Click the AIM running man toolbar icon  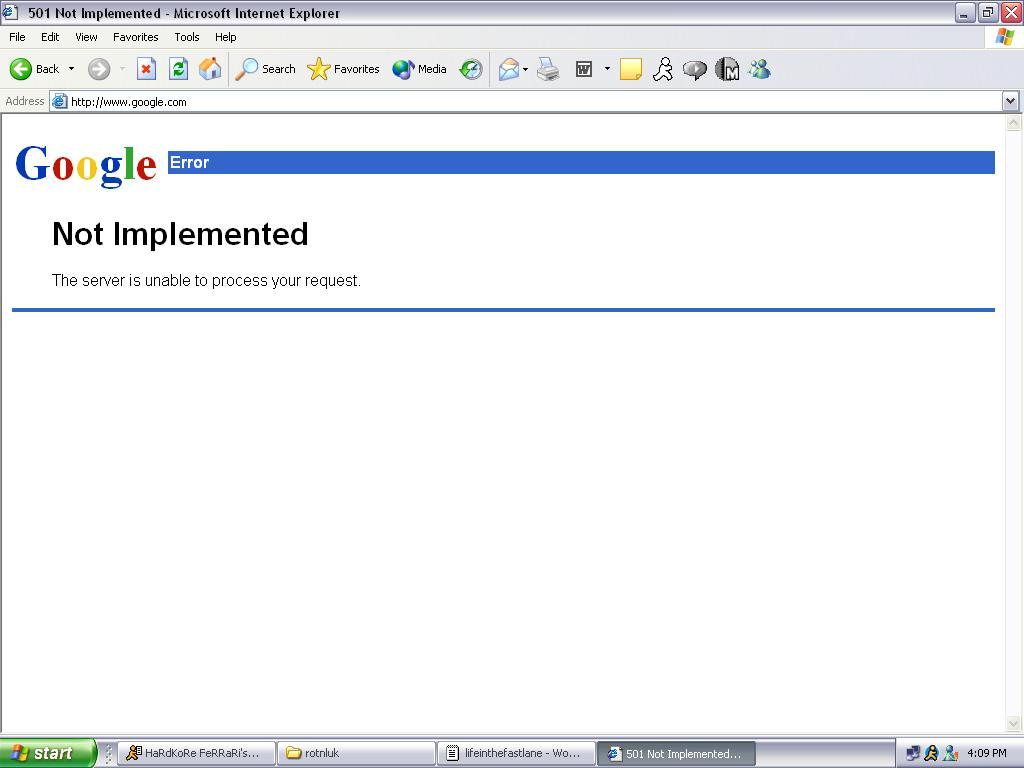tap(663, 69)
